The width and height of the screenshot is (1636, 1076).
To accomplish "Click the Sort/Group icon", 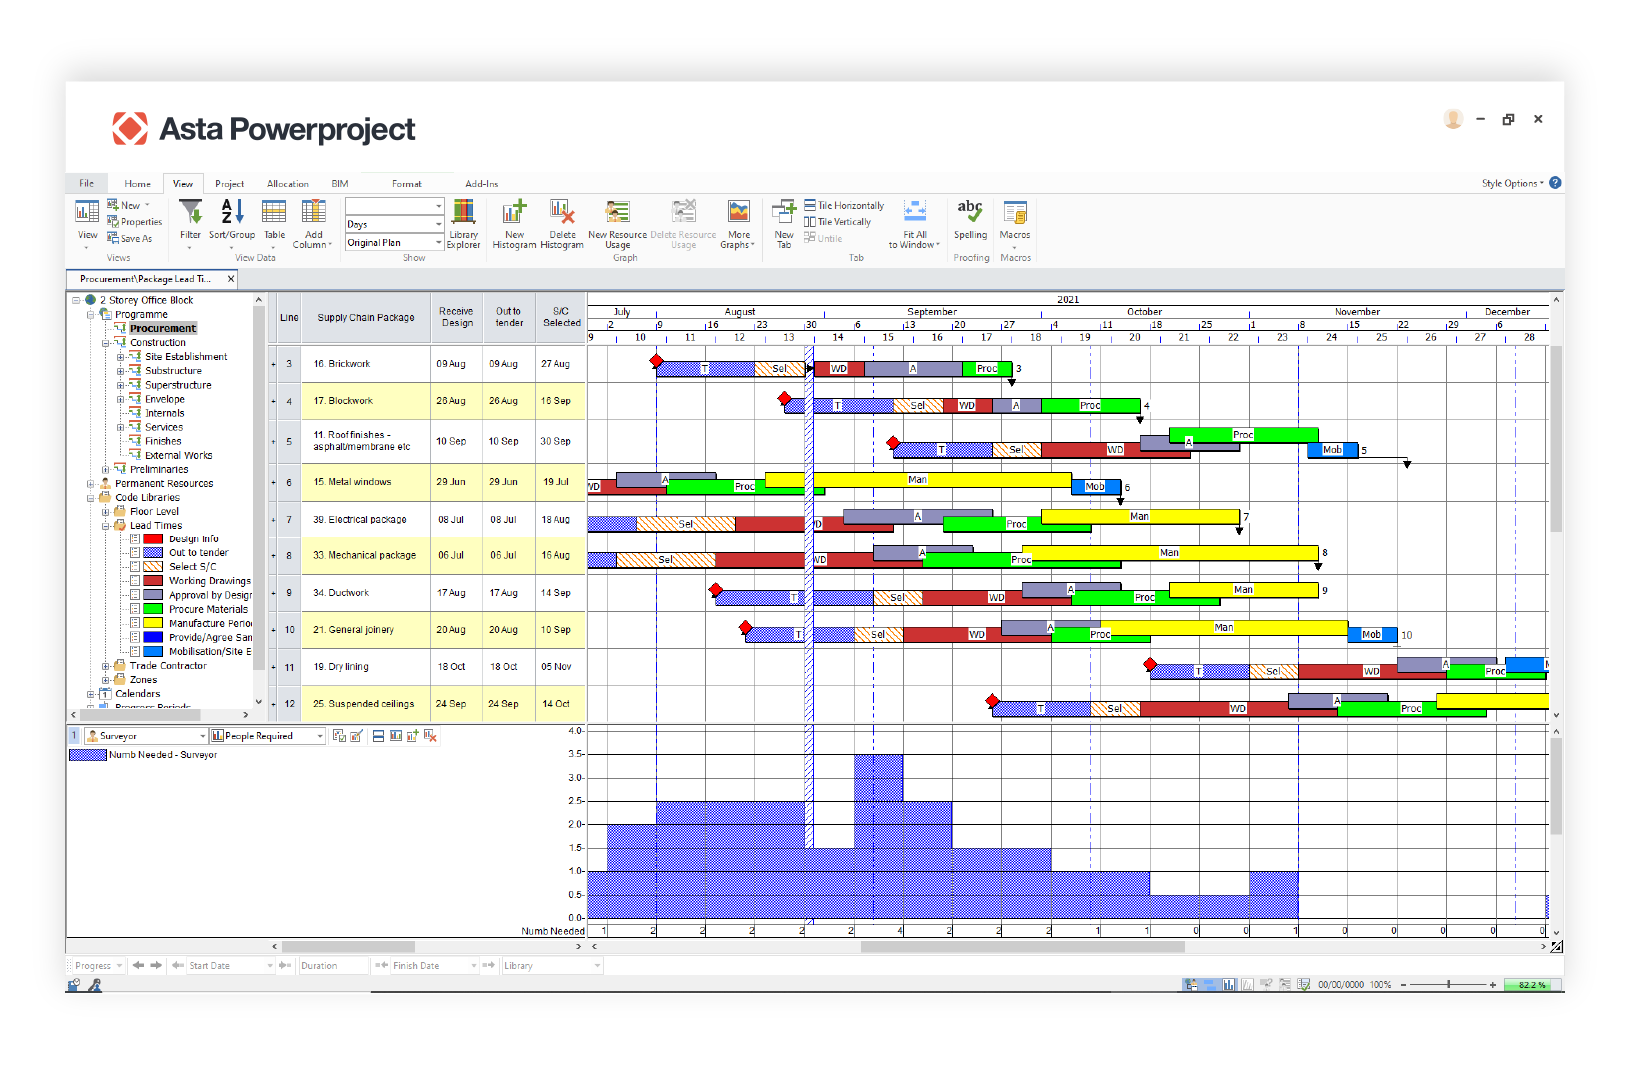I will point(232,212).
